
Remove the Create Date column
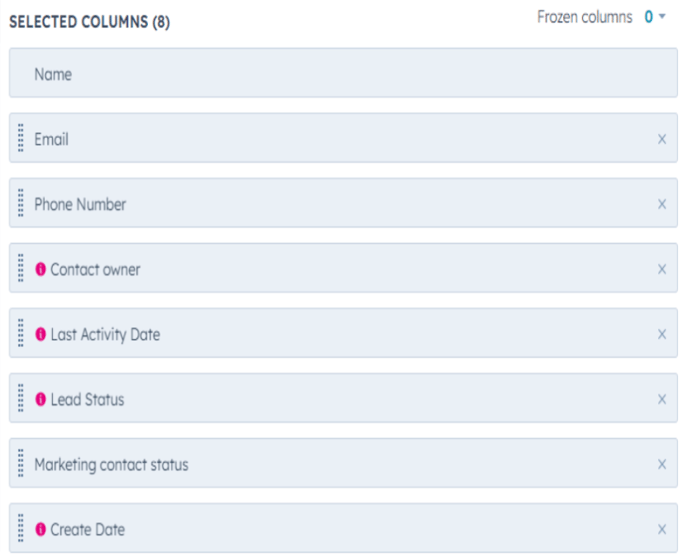pyautogui.click(x=662, y=529)
